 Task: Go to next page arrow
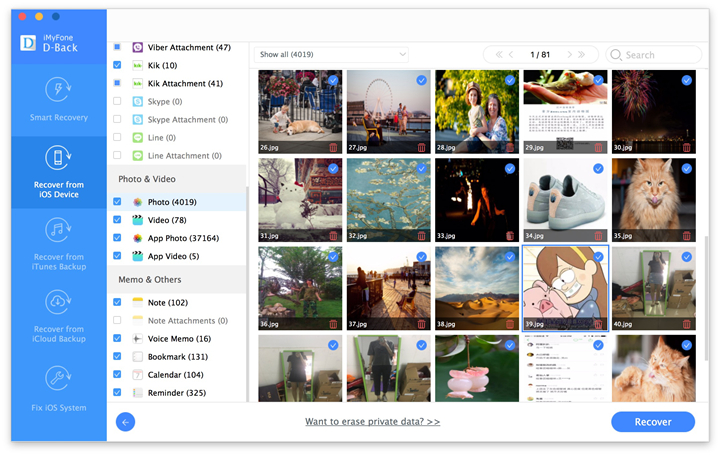pyautogui.click(x=569, y=55)
